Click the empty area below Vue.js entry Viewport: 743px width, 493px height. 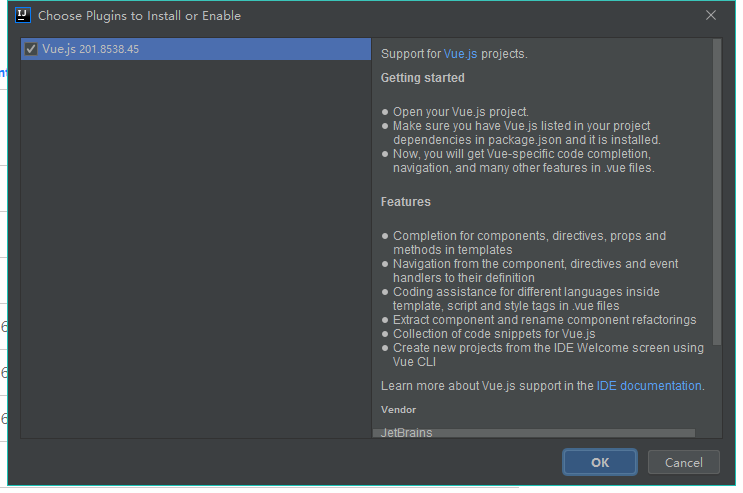[196, 249]
